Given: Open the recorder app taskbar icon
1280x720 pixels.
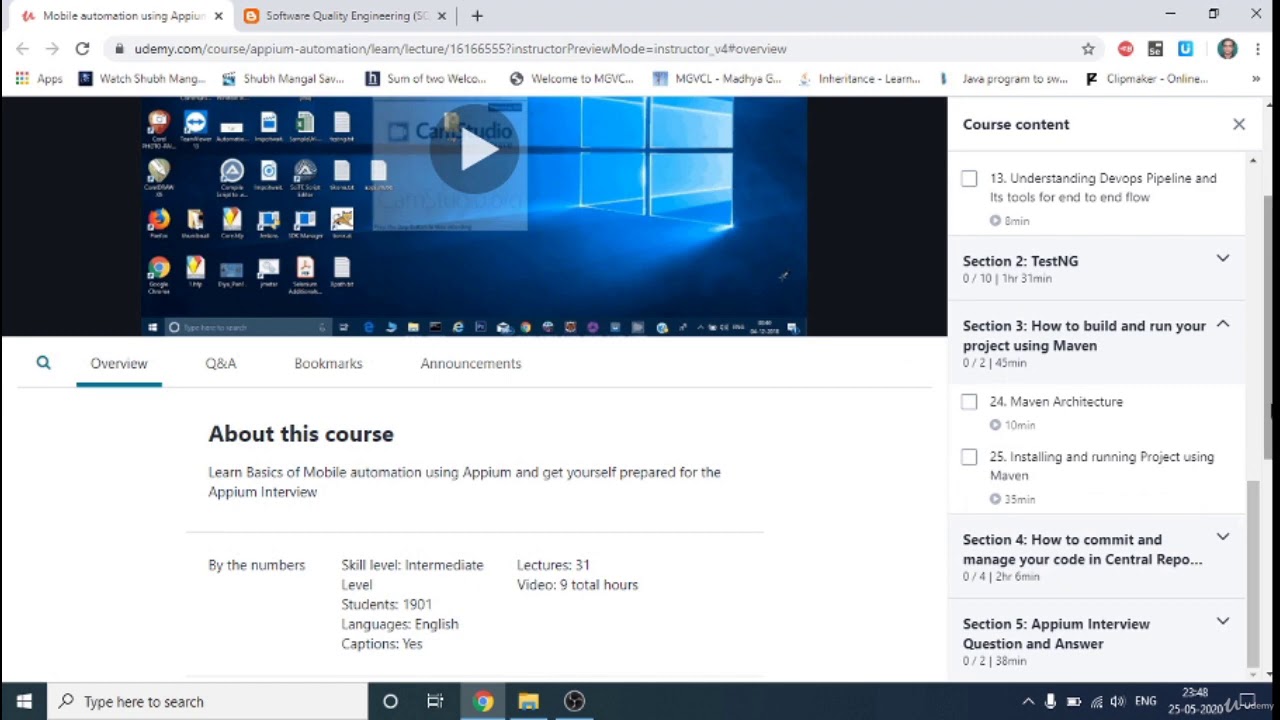Looking at the screenshot, I should click(574, 701).
